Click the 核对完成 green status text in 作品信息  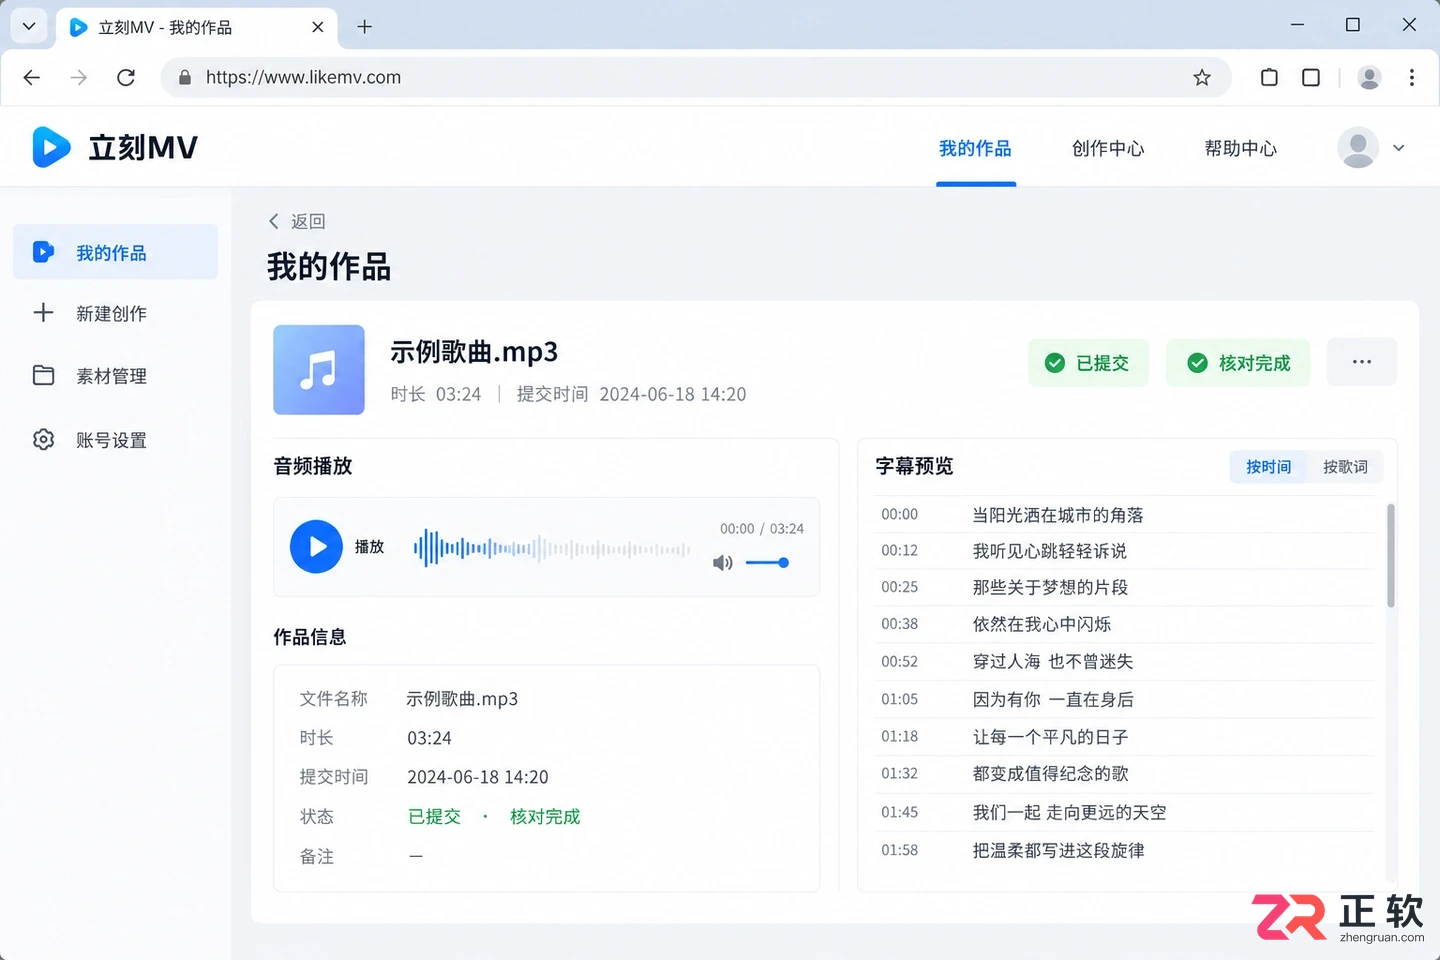click(545, 817)
